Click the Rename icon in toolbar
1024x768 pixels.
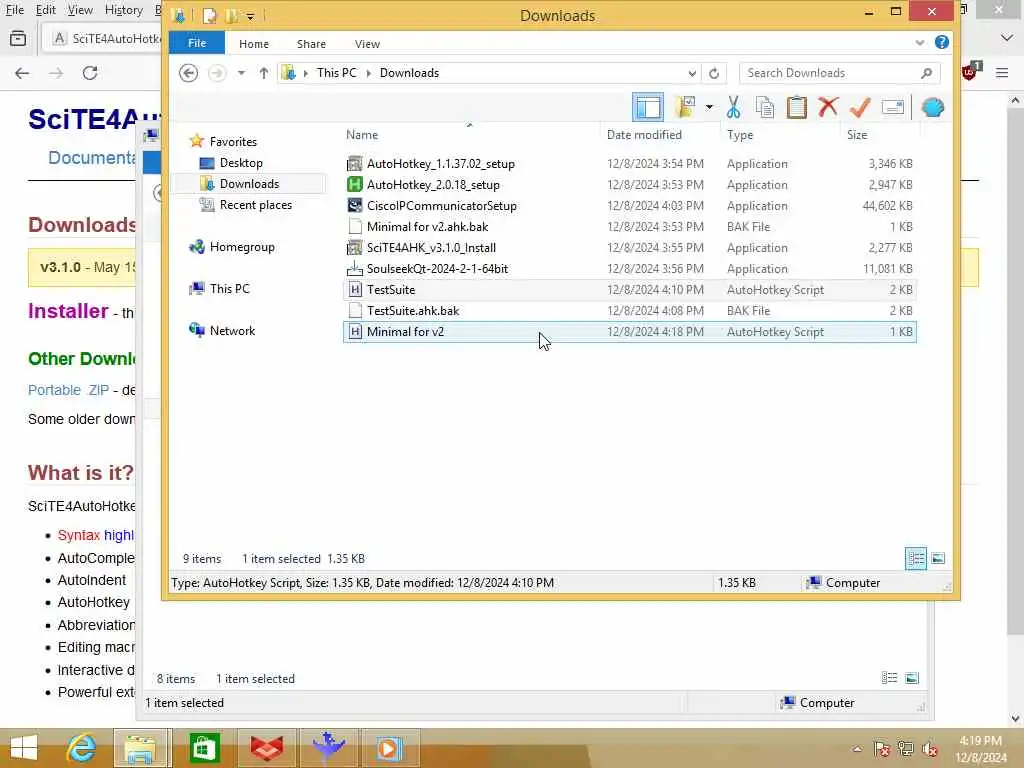tap(893, 107)
